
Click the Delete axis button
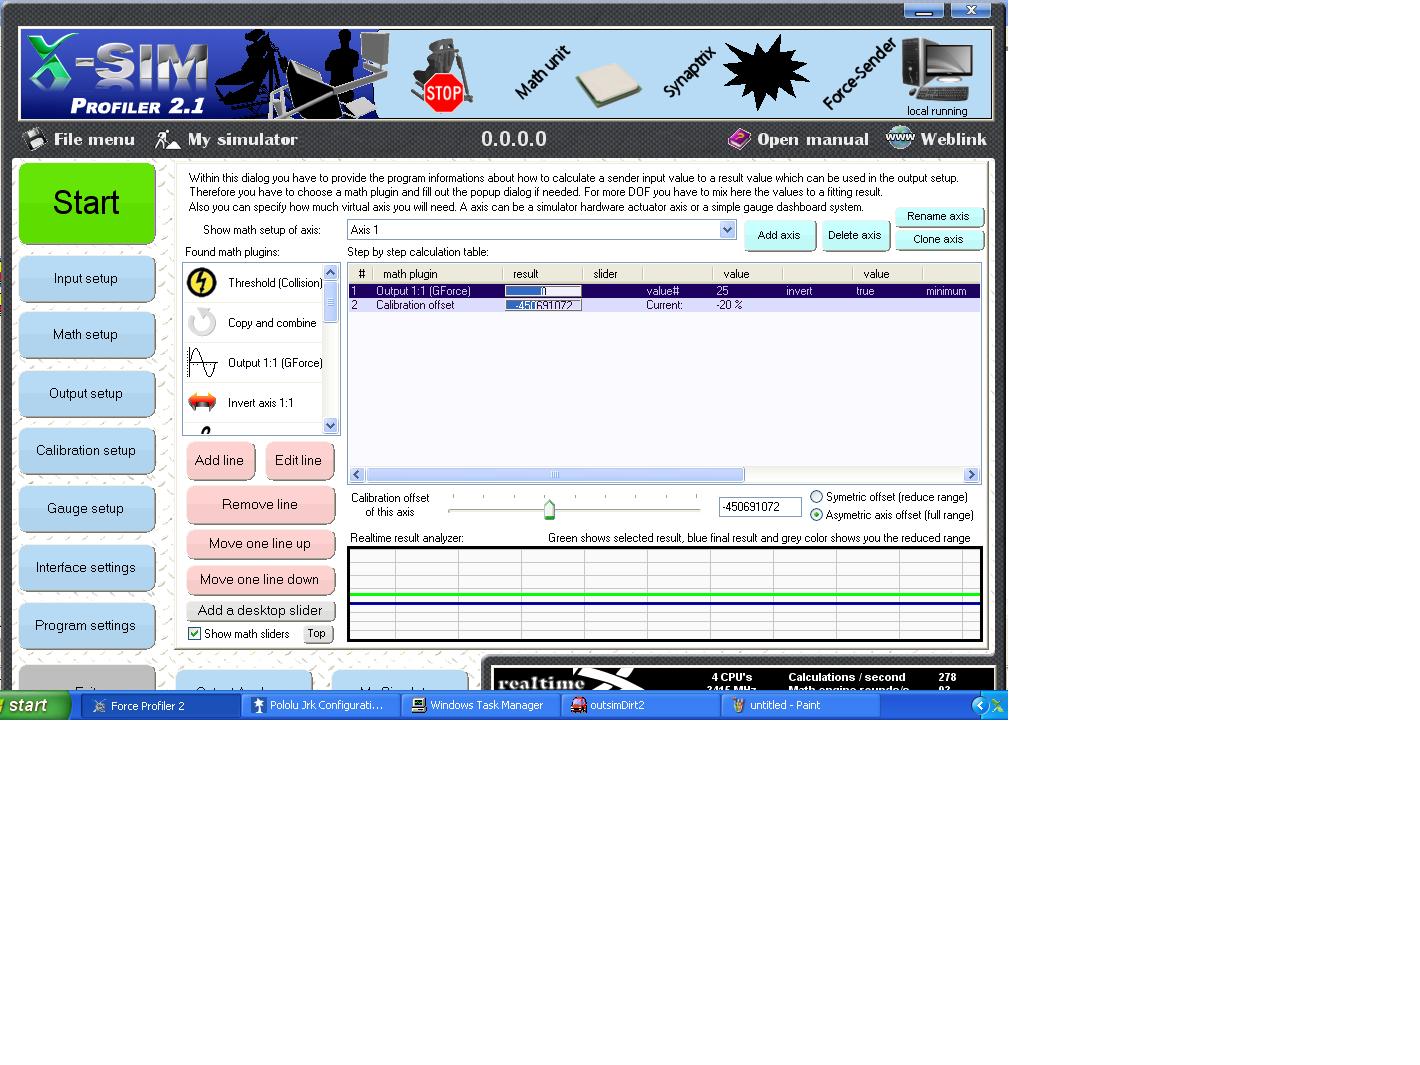(855, 235)
